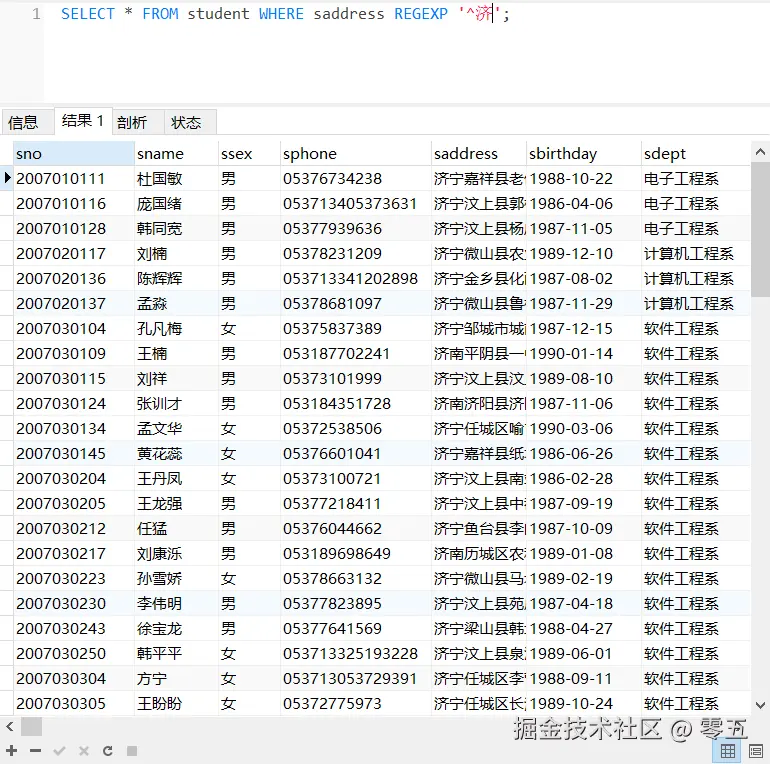Click the saddress column header
Image resolution: width=770 pixels, height=764 pixels.
[479, 154]
